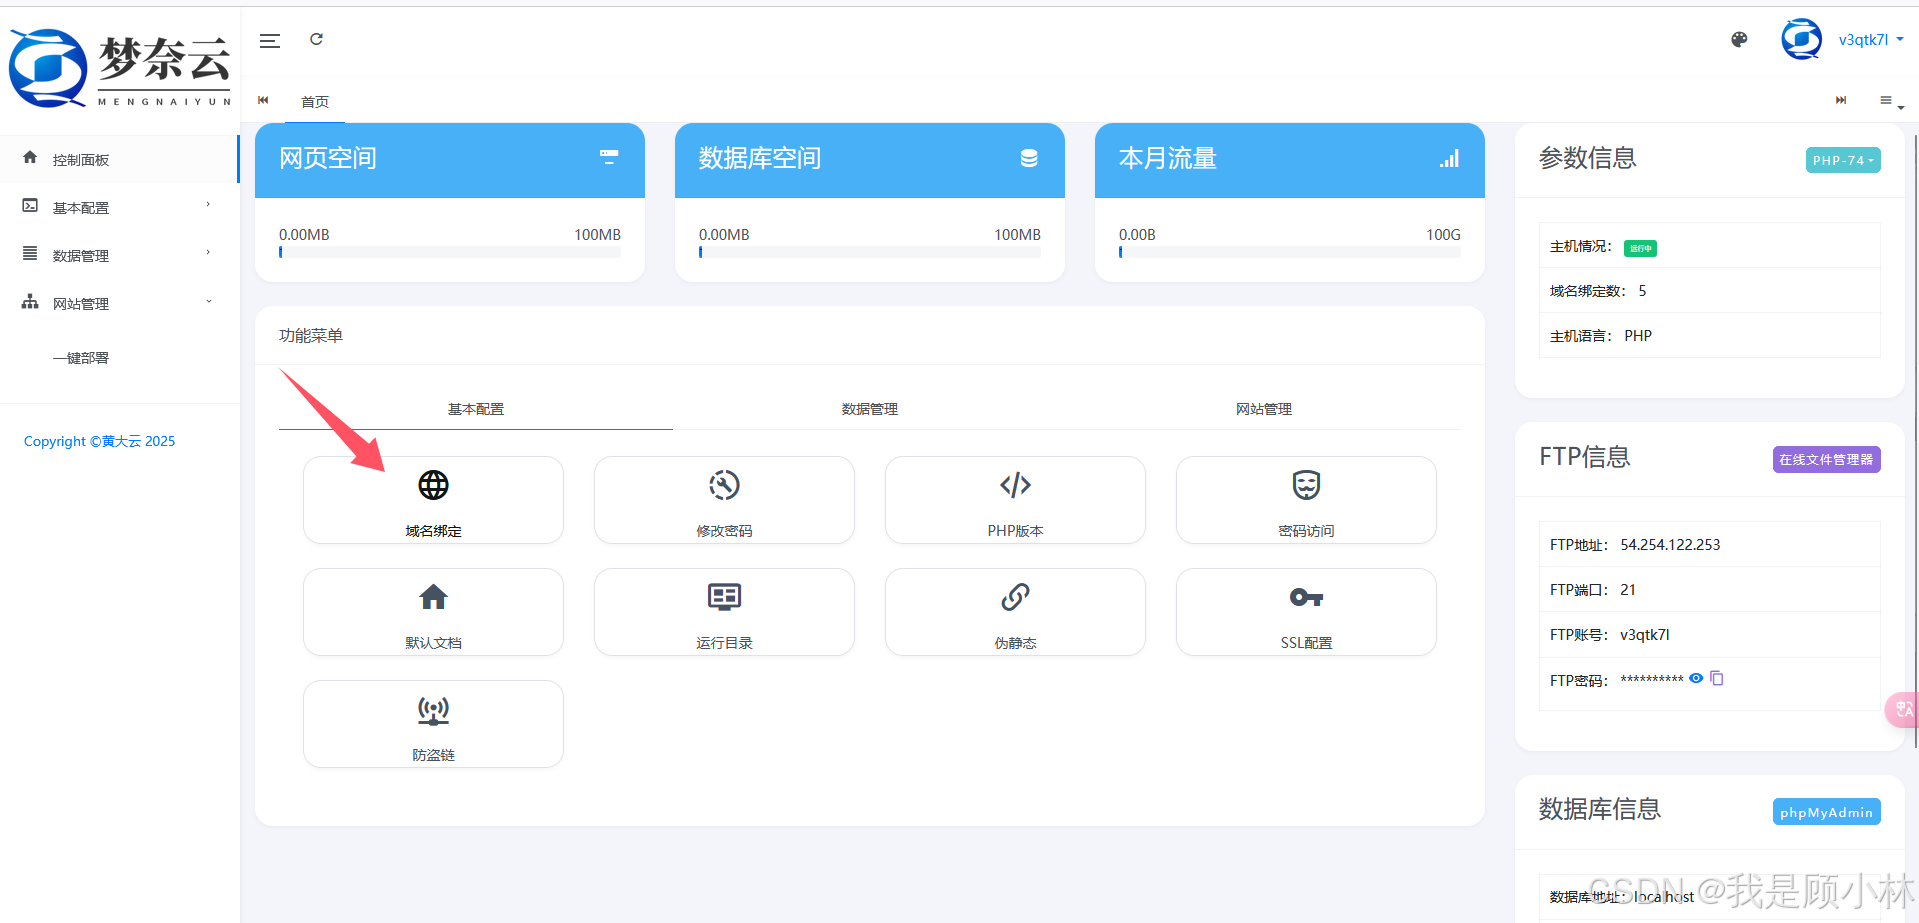Viewport: 1919px width, 923px height.
Task: Open the 防盗链 antenna icon card
Action: coord(433,724)
